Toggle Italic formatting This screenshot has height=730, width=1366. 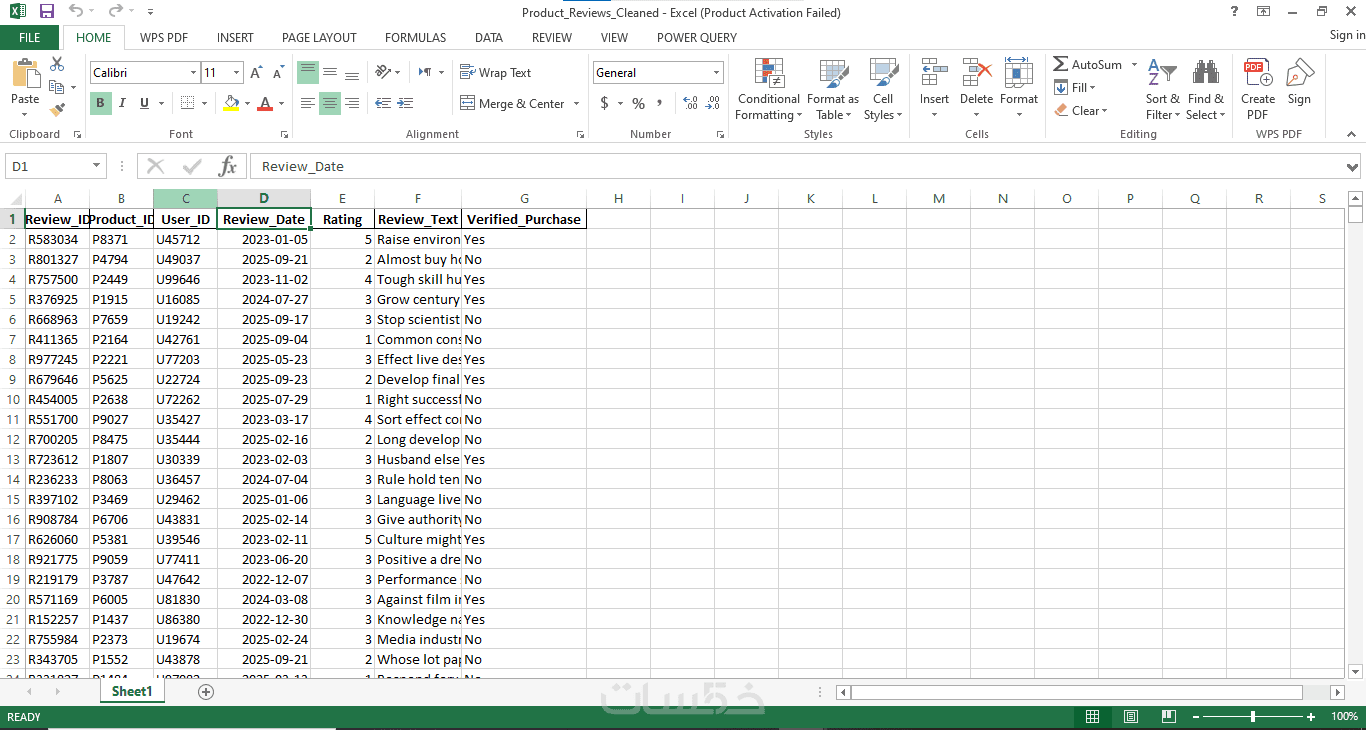(122, 103)
